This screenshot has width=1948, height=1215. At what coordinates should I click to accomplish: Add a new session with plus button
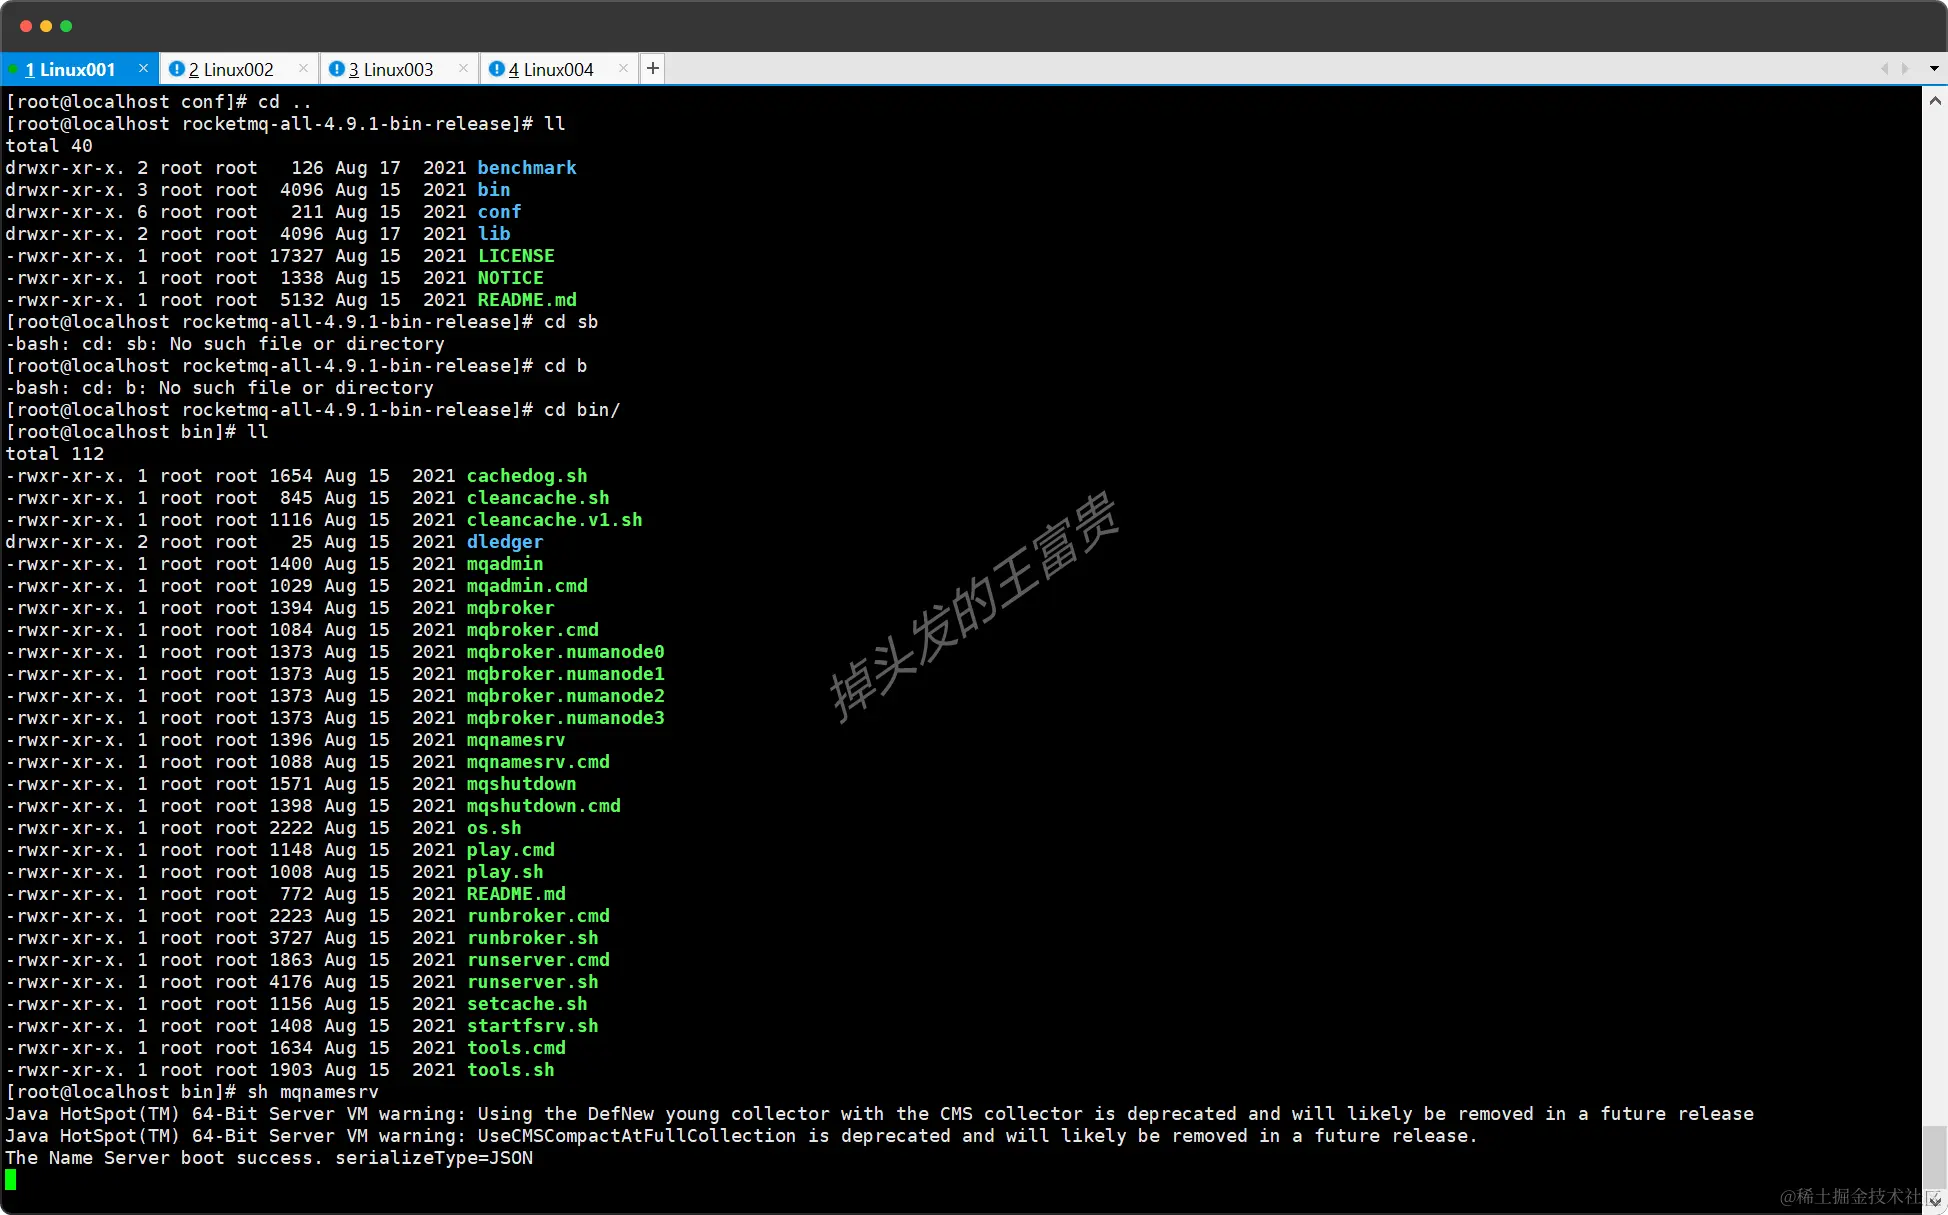653,68
